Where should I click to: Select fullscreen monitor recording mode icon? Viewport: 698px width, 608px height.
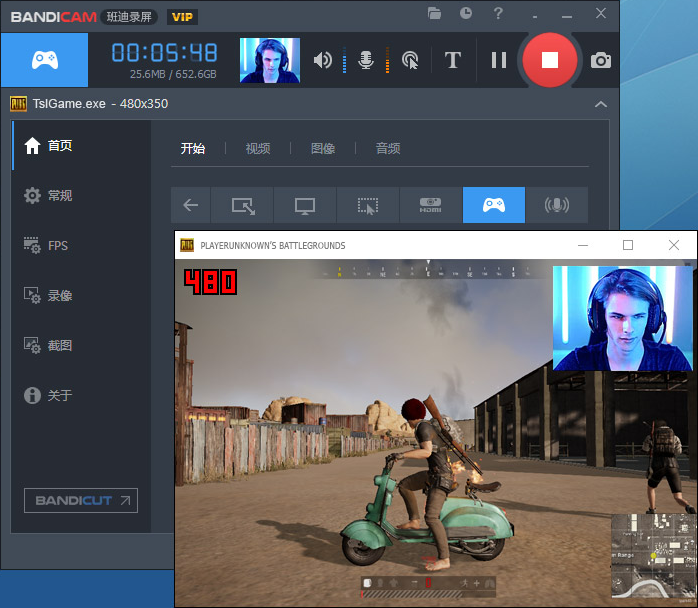pyautogui.click(x=305, y=205)
